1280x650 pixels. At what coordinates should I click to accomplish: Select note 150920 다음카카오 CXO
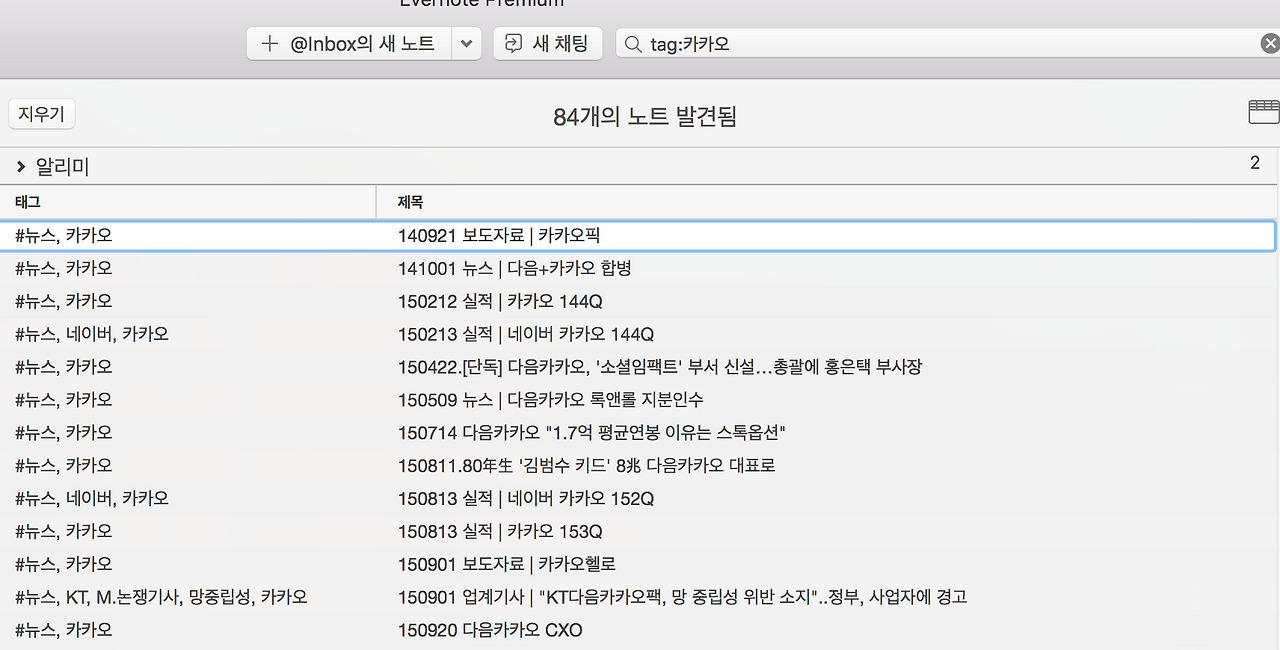pyautogui.click(x=638, y=630)
